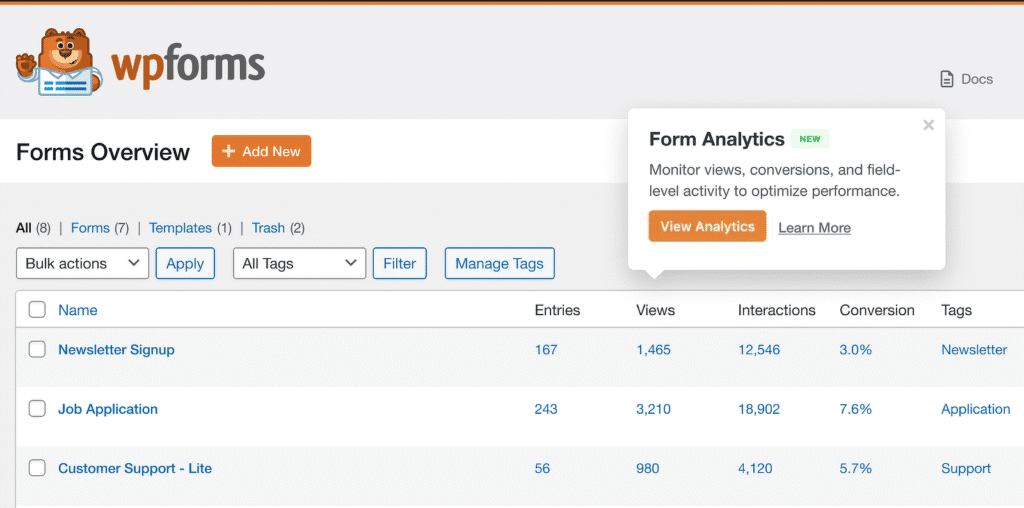
Task: Click the Manage Tags button
Action: tap(500, 263)
